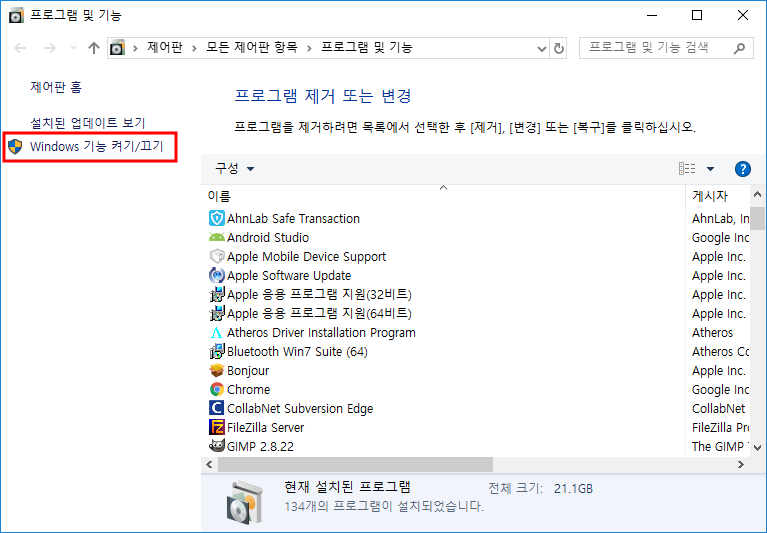The image size is (767, 533).
Task: Select the Apple Mobile Device Support entry
Action: (x=306, y=257)
